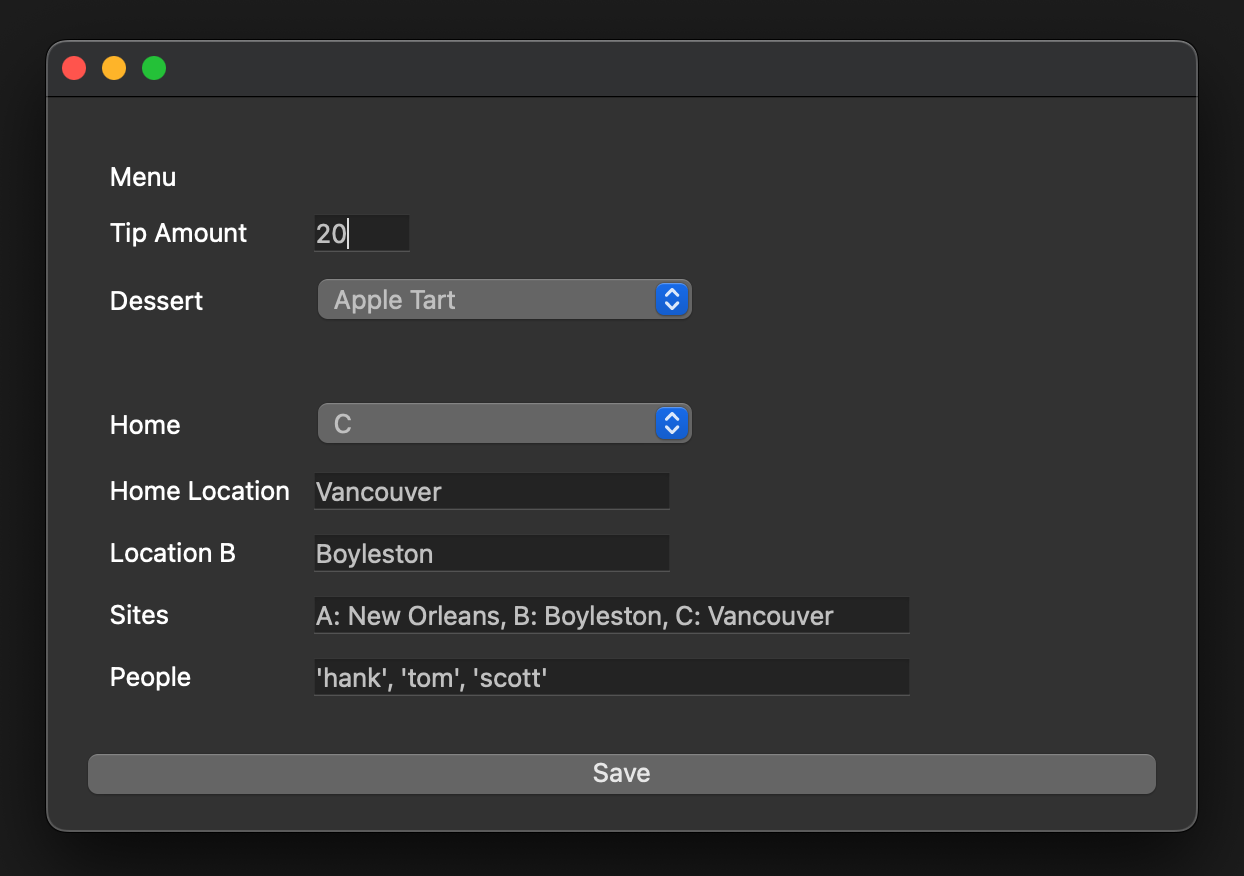The image size is (1244, 876).
Task: Minimize the window using the yellow button
Action: pos(114,69)
